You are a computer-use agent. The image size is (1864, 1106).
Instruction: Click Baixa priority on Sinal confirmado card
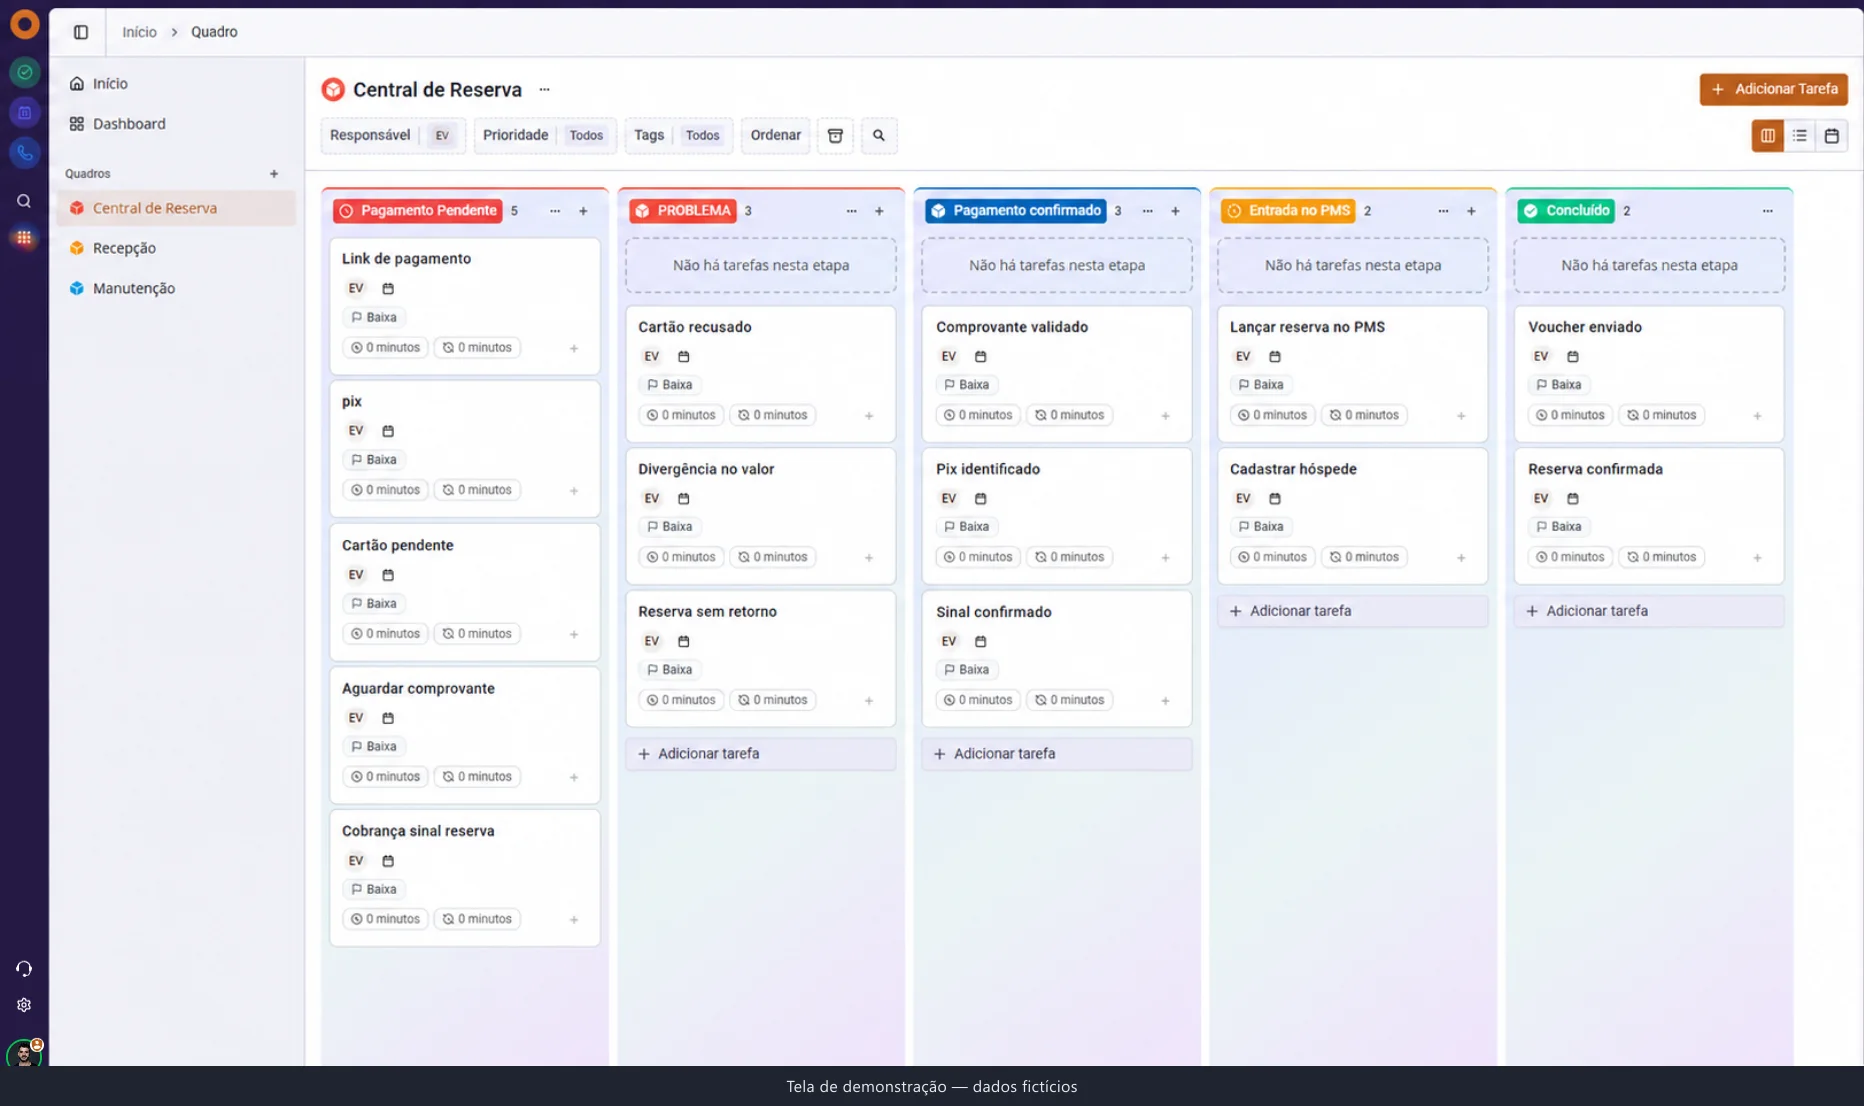pos(965,670)
